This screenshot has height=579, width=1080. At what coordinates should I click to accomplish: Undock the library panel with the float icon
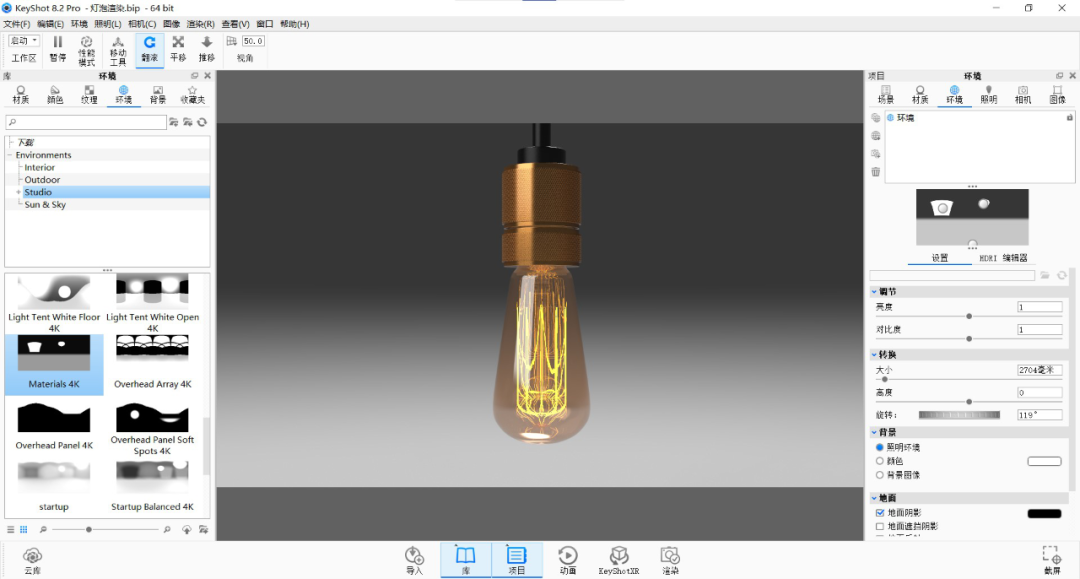point(194,76)
